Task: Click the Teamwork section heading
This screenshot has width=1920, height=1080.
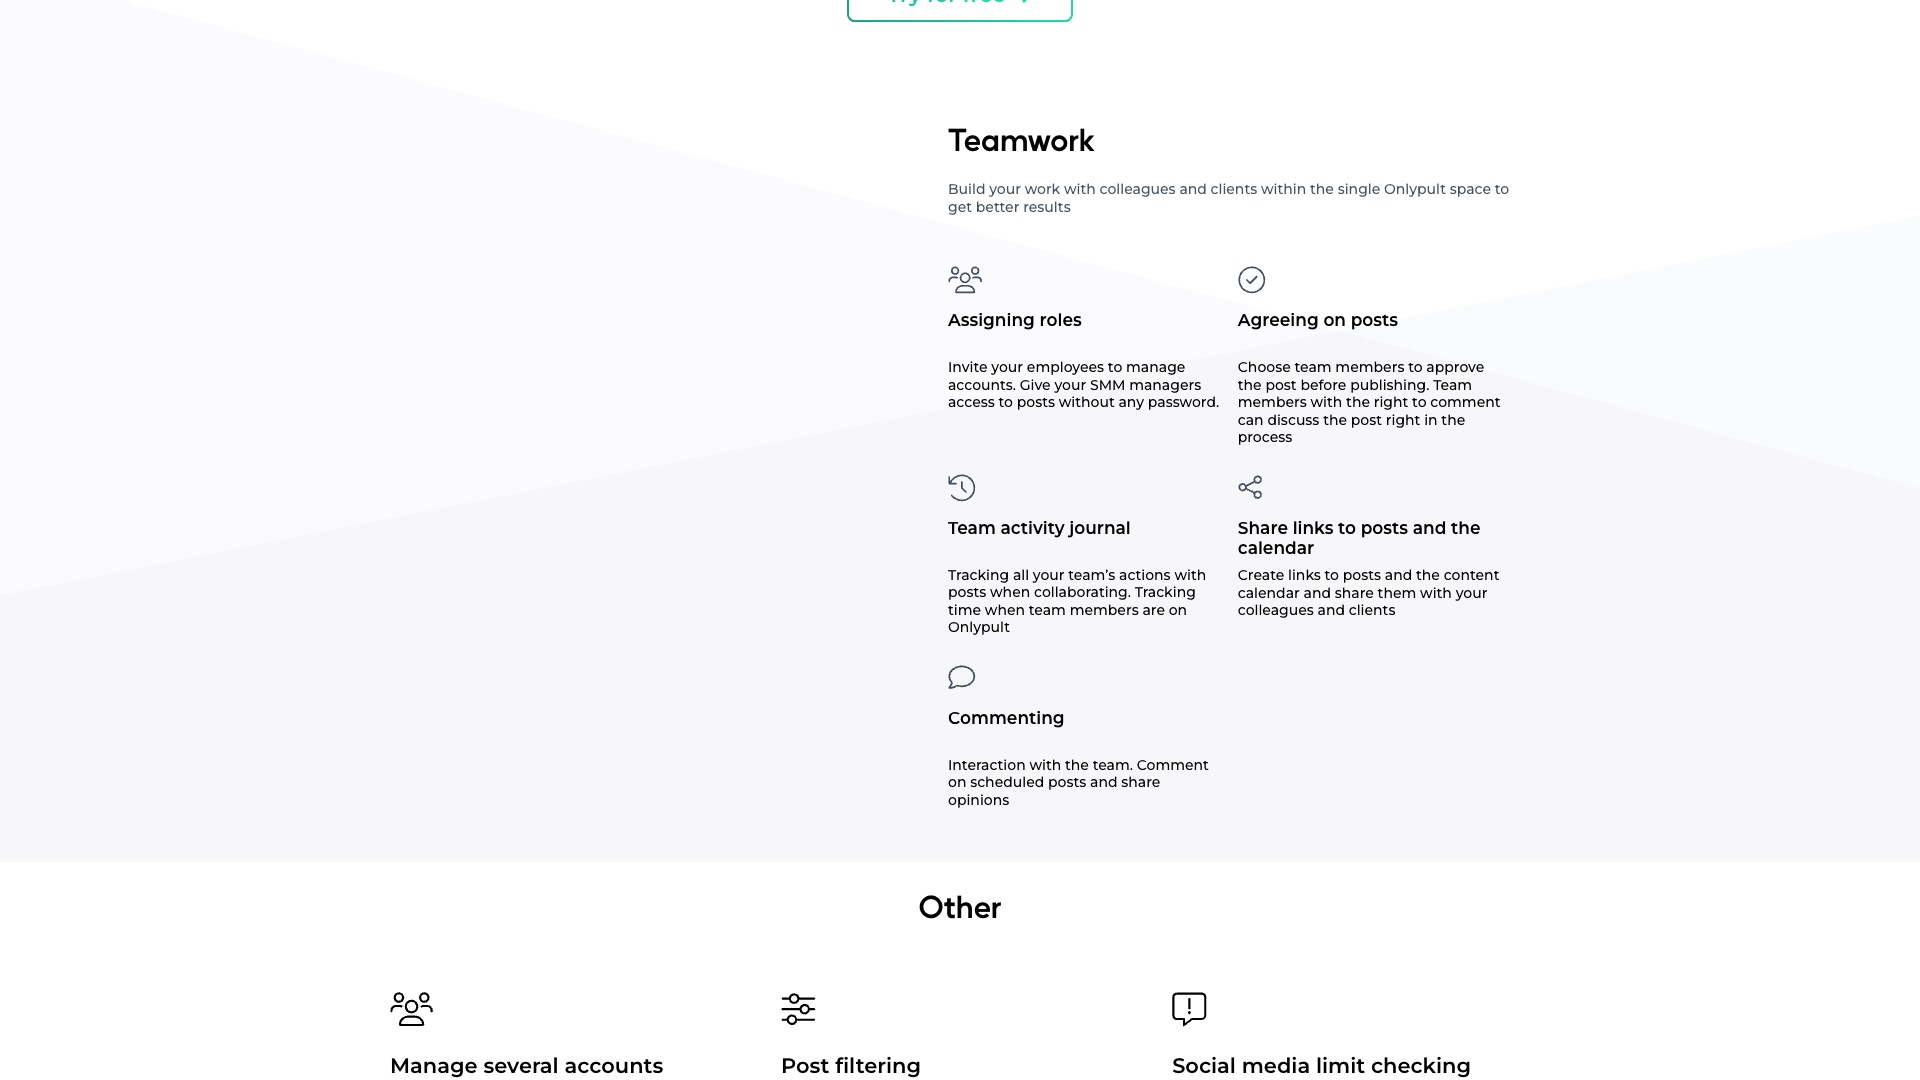Action: point(1020,141)
